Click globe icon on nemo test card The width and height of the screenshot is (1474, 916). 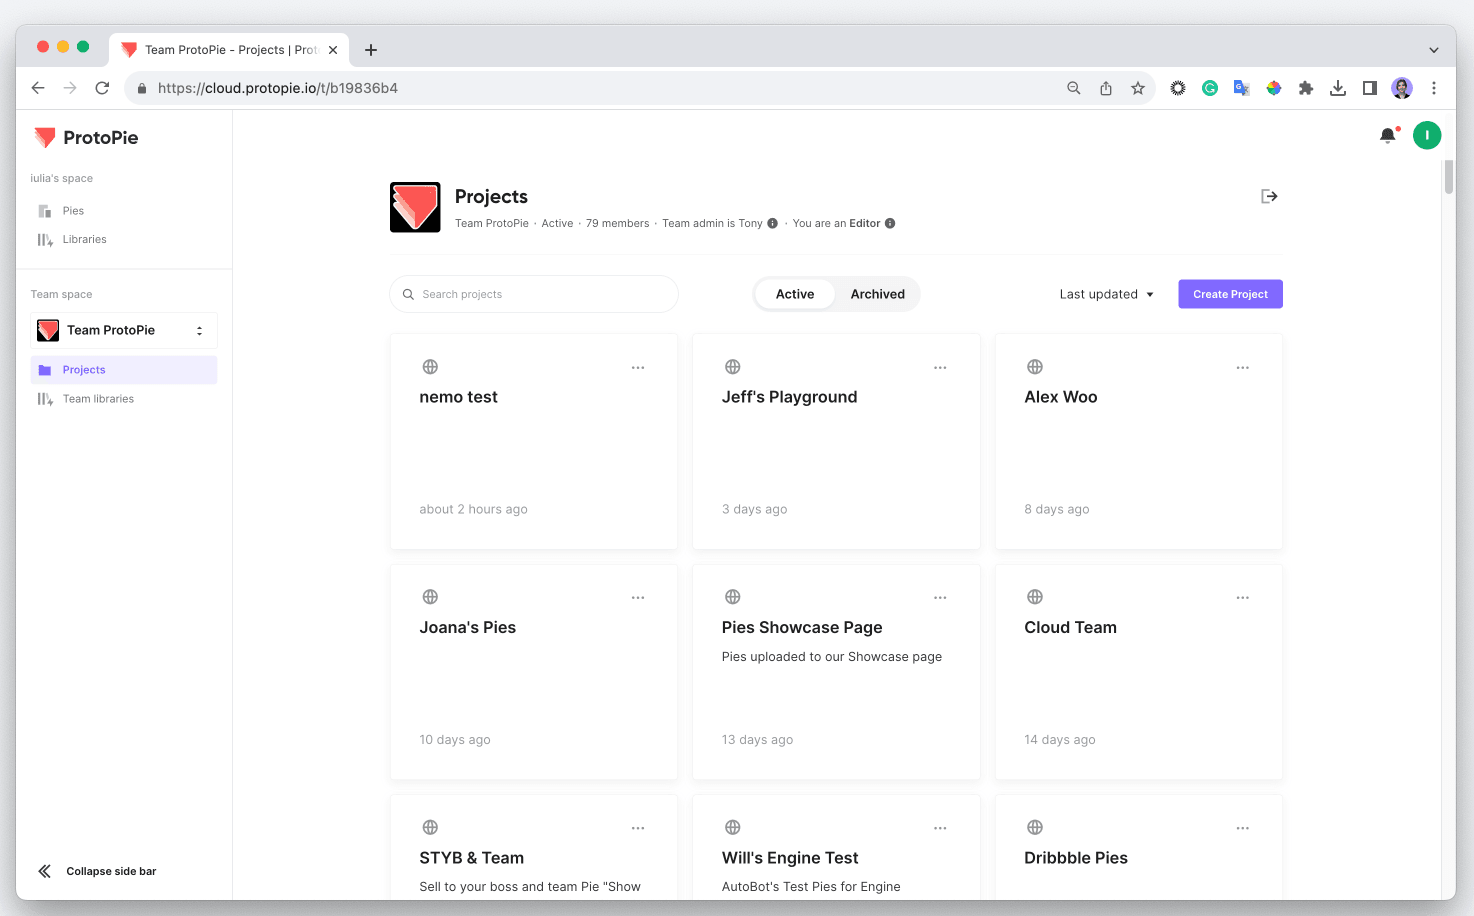tap(430, 367)
